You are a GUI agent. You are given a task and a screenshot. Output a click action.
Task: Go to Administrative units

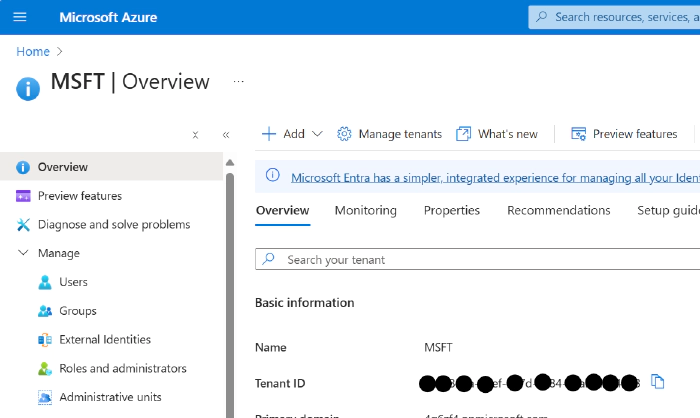110,397
